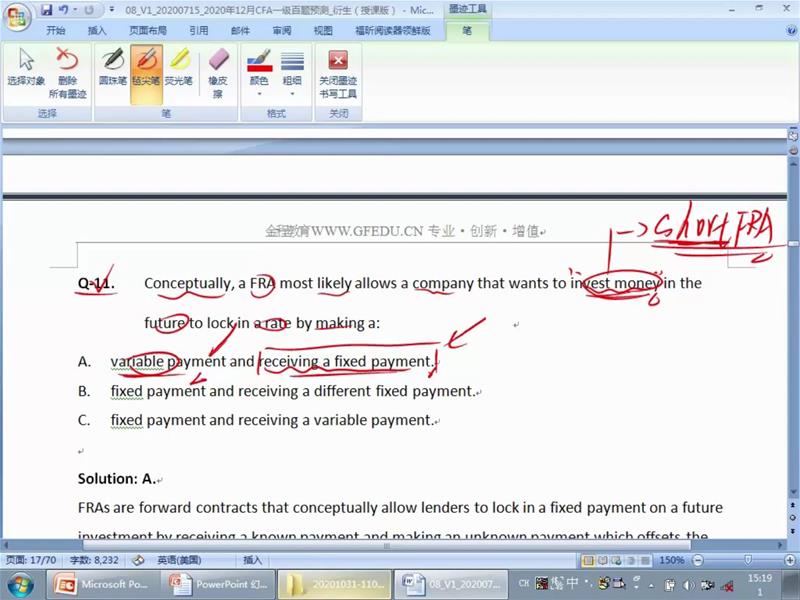800x600 pixels.
Task: Click the proofing errors status icon
Action: tap(138, 560)
